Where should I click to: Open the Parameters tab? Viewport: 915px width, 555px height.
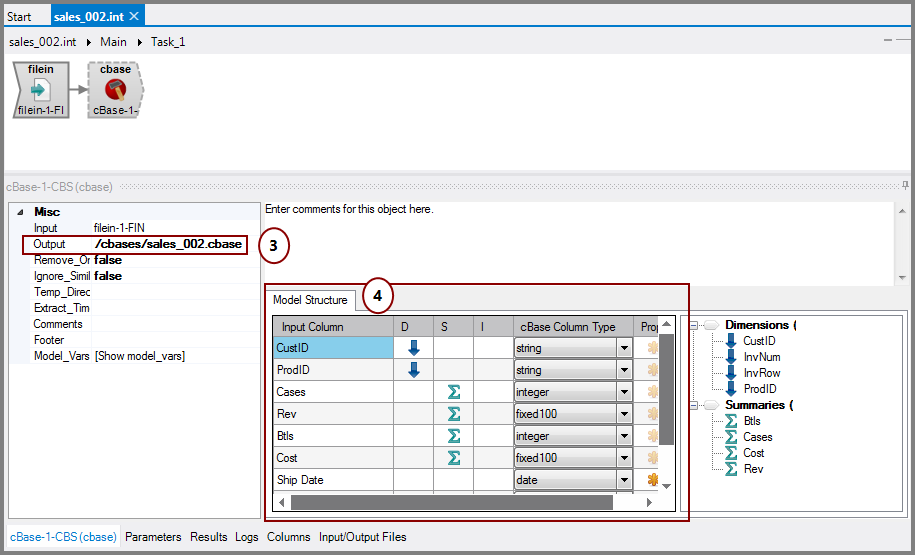click(153, 537)
